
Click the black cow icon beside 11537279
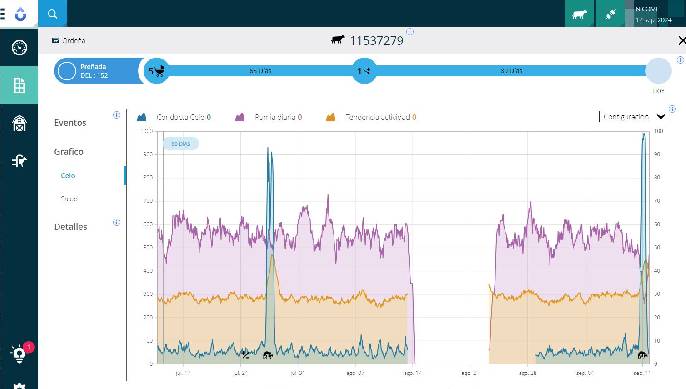pos(337,40)
